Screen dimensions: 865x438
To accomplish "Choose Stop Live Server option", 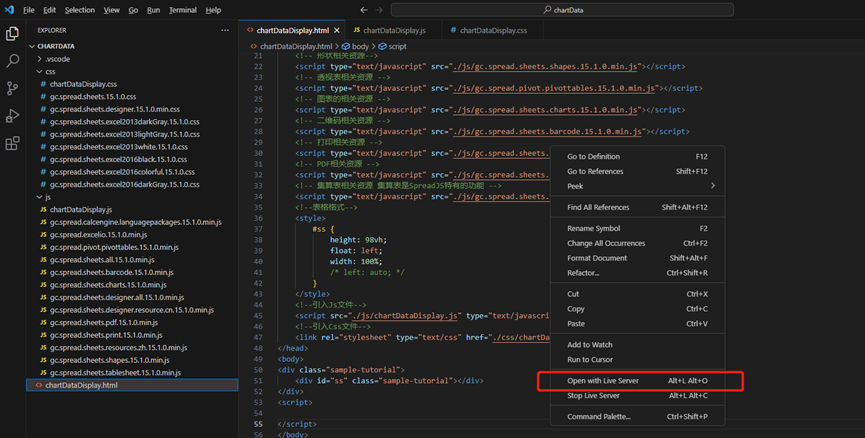I will point(638,396).
